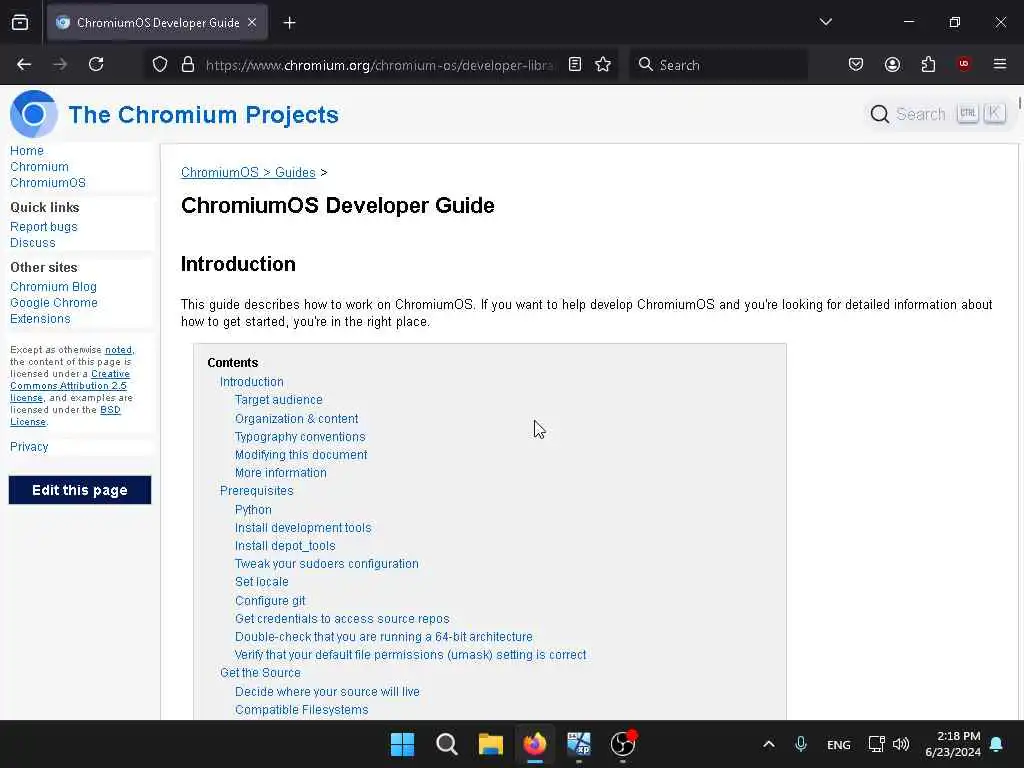Go to Home in sidebar
Image resolution: width=1024 pixels, height=768 pixels.
[x=27, y=150]
